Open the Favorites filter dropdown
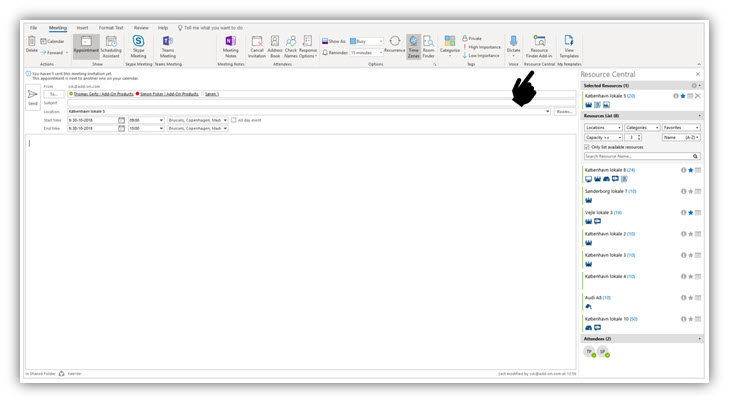Screen dimensions: 729x403 [681, 127]
